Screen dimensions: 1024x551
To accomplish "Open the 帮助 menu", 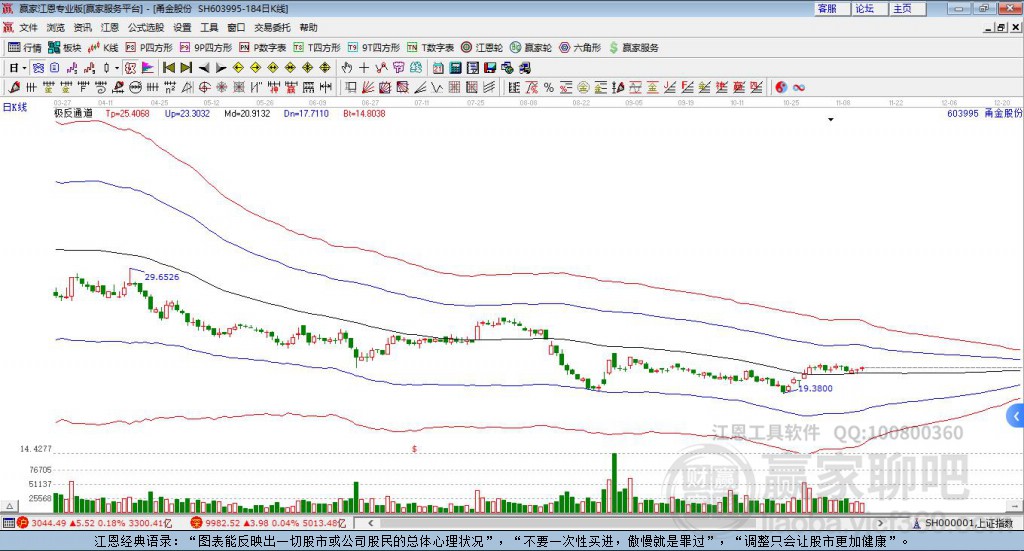I will pos(308,27).
